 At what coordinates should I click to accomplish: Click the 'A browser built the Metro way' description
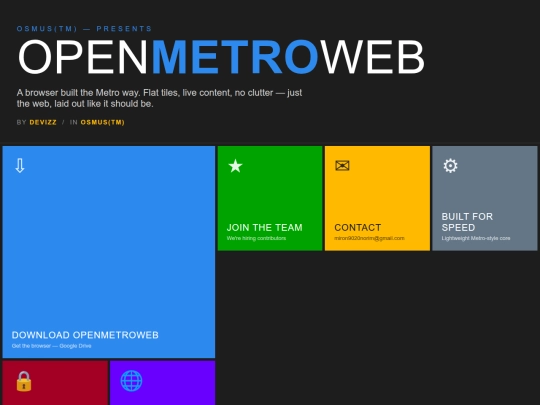159,98
